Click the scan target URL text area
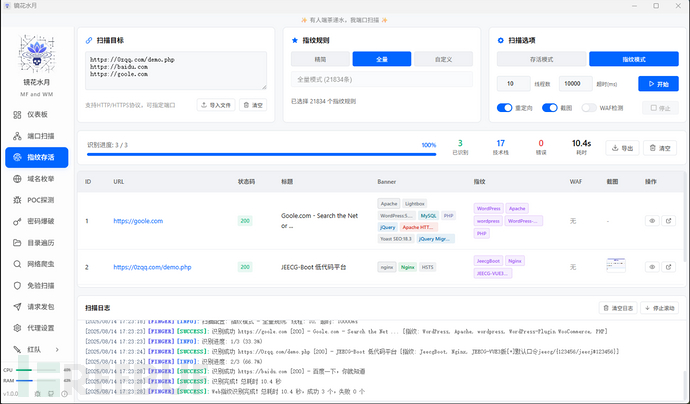 tap(176, 70)
